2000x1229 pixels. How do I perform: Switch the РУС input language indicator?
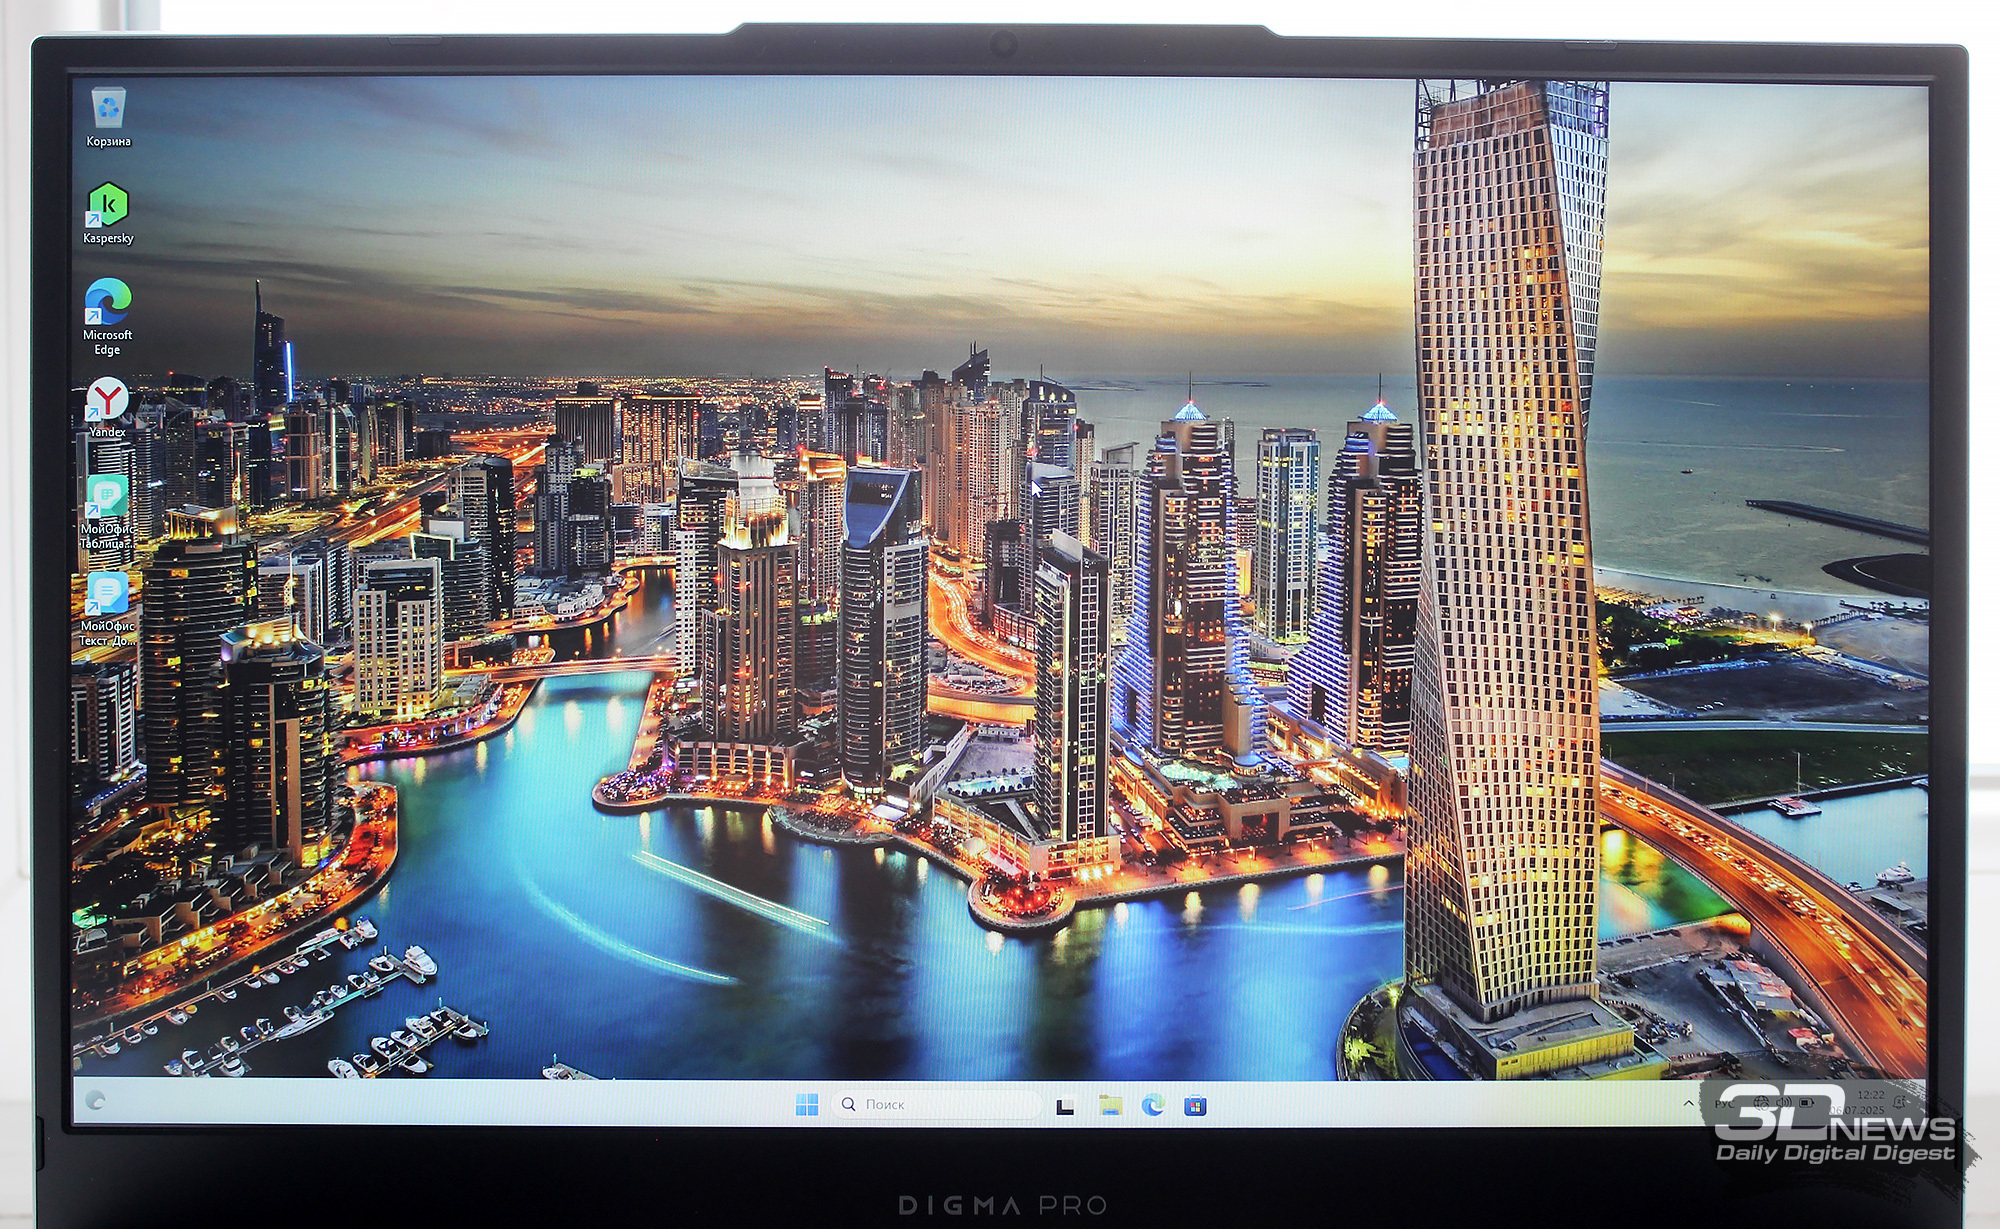pyautogui.click(x=1724, y=1104)
